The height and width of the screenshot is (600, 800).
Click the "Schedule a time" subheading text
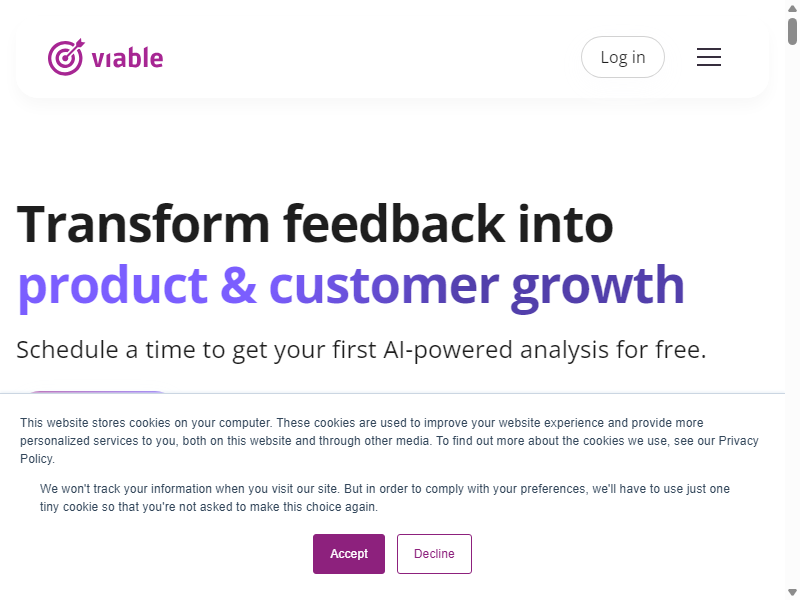click(x=361, y=350)
